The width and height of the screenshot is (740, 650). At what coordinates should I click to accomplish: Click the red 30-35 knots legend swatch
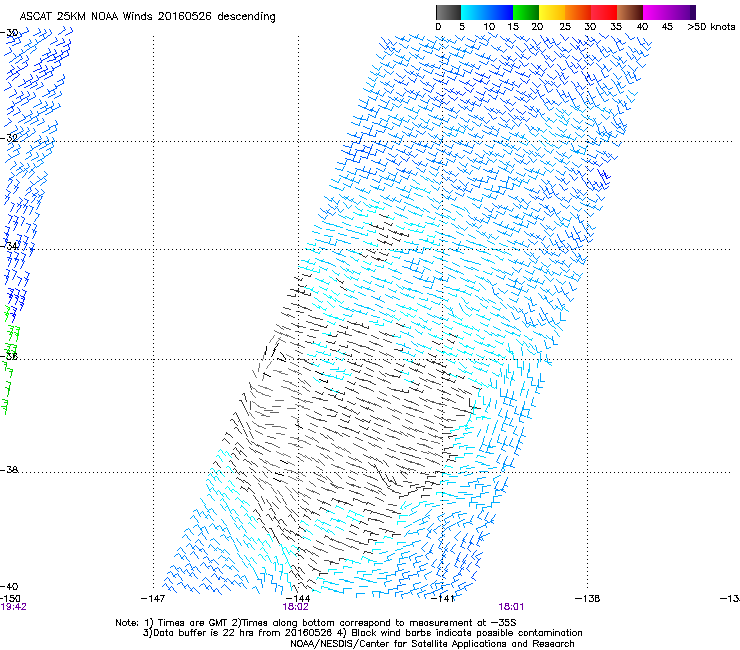(604, 12)
